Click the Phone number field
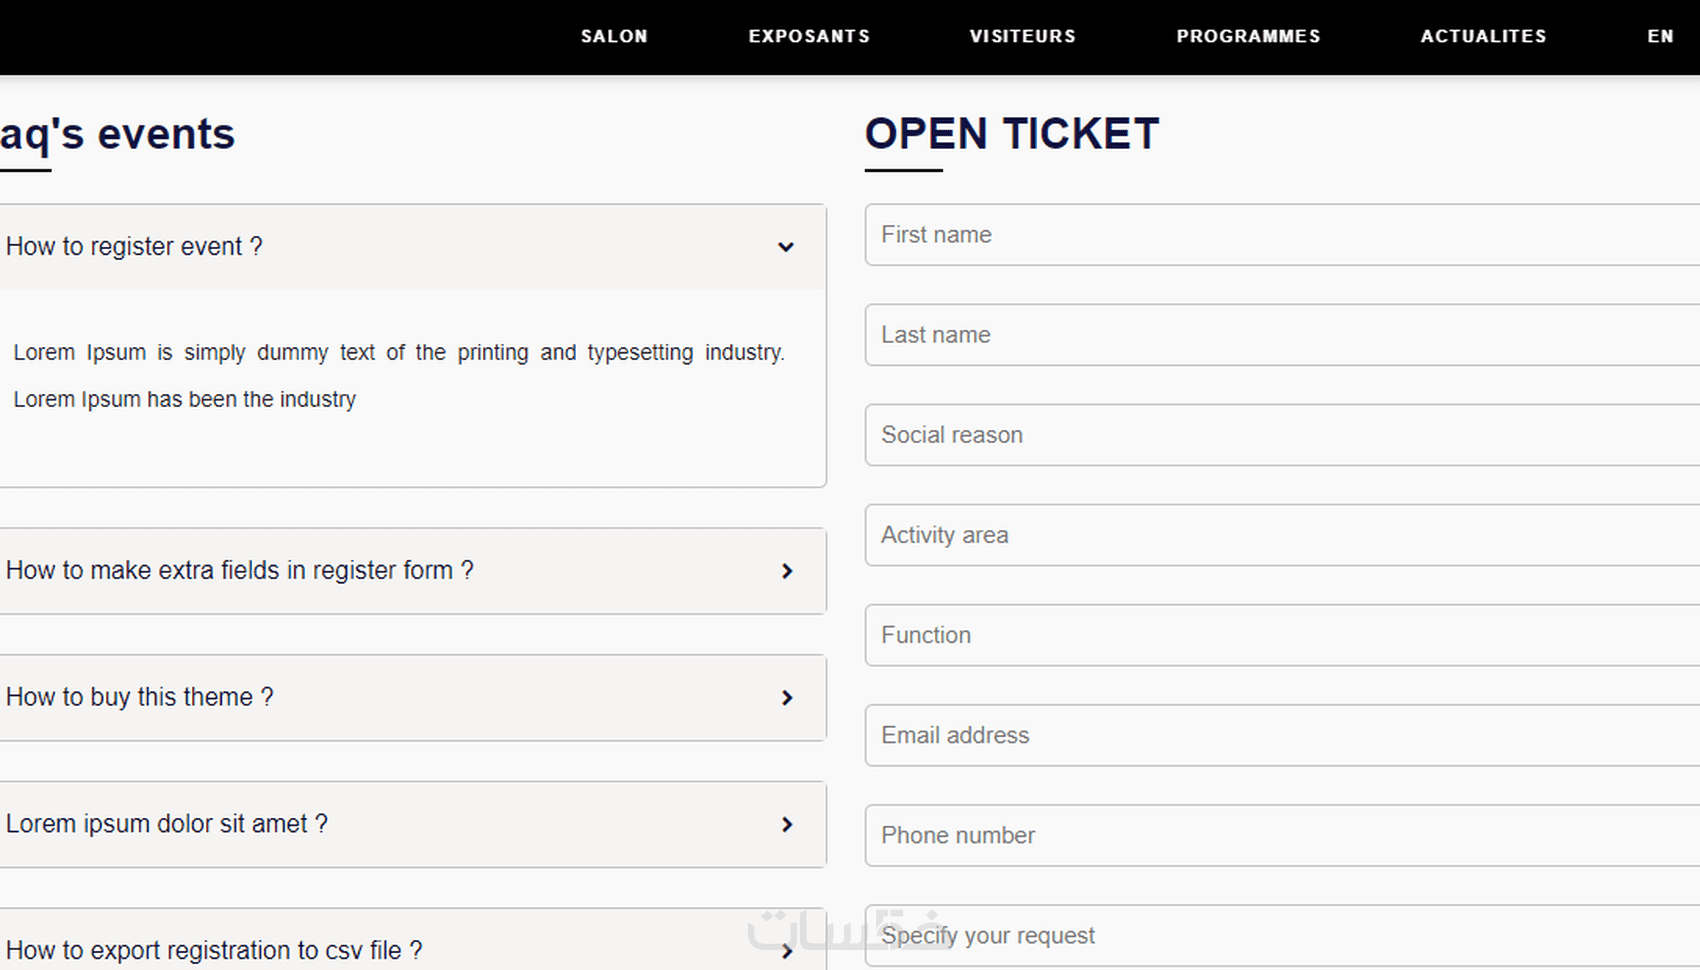Image resolution: width=1700 pixels, height=970 pixels. coord(1280,835)
